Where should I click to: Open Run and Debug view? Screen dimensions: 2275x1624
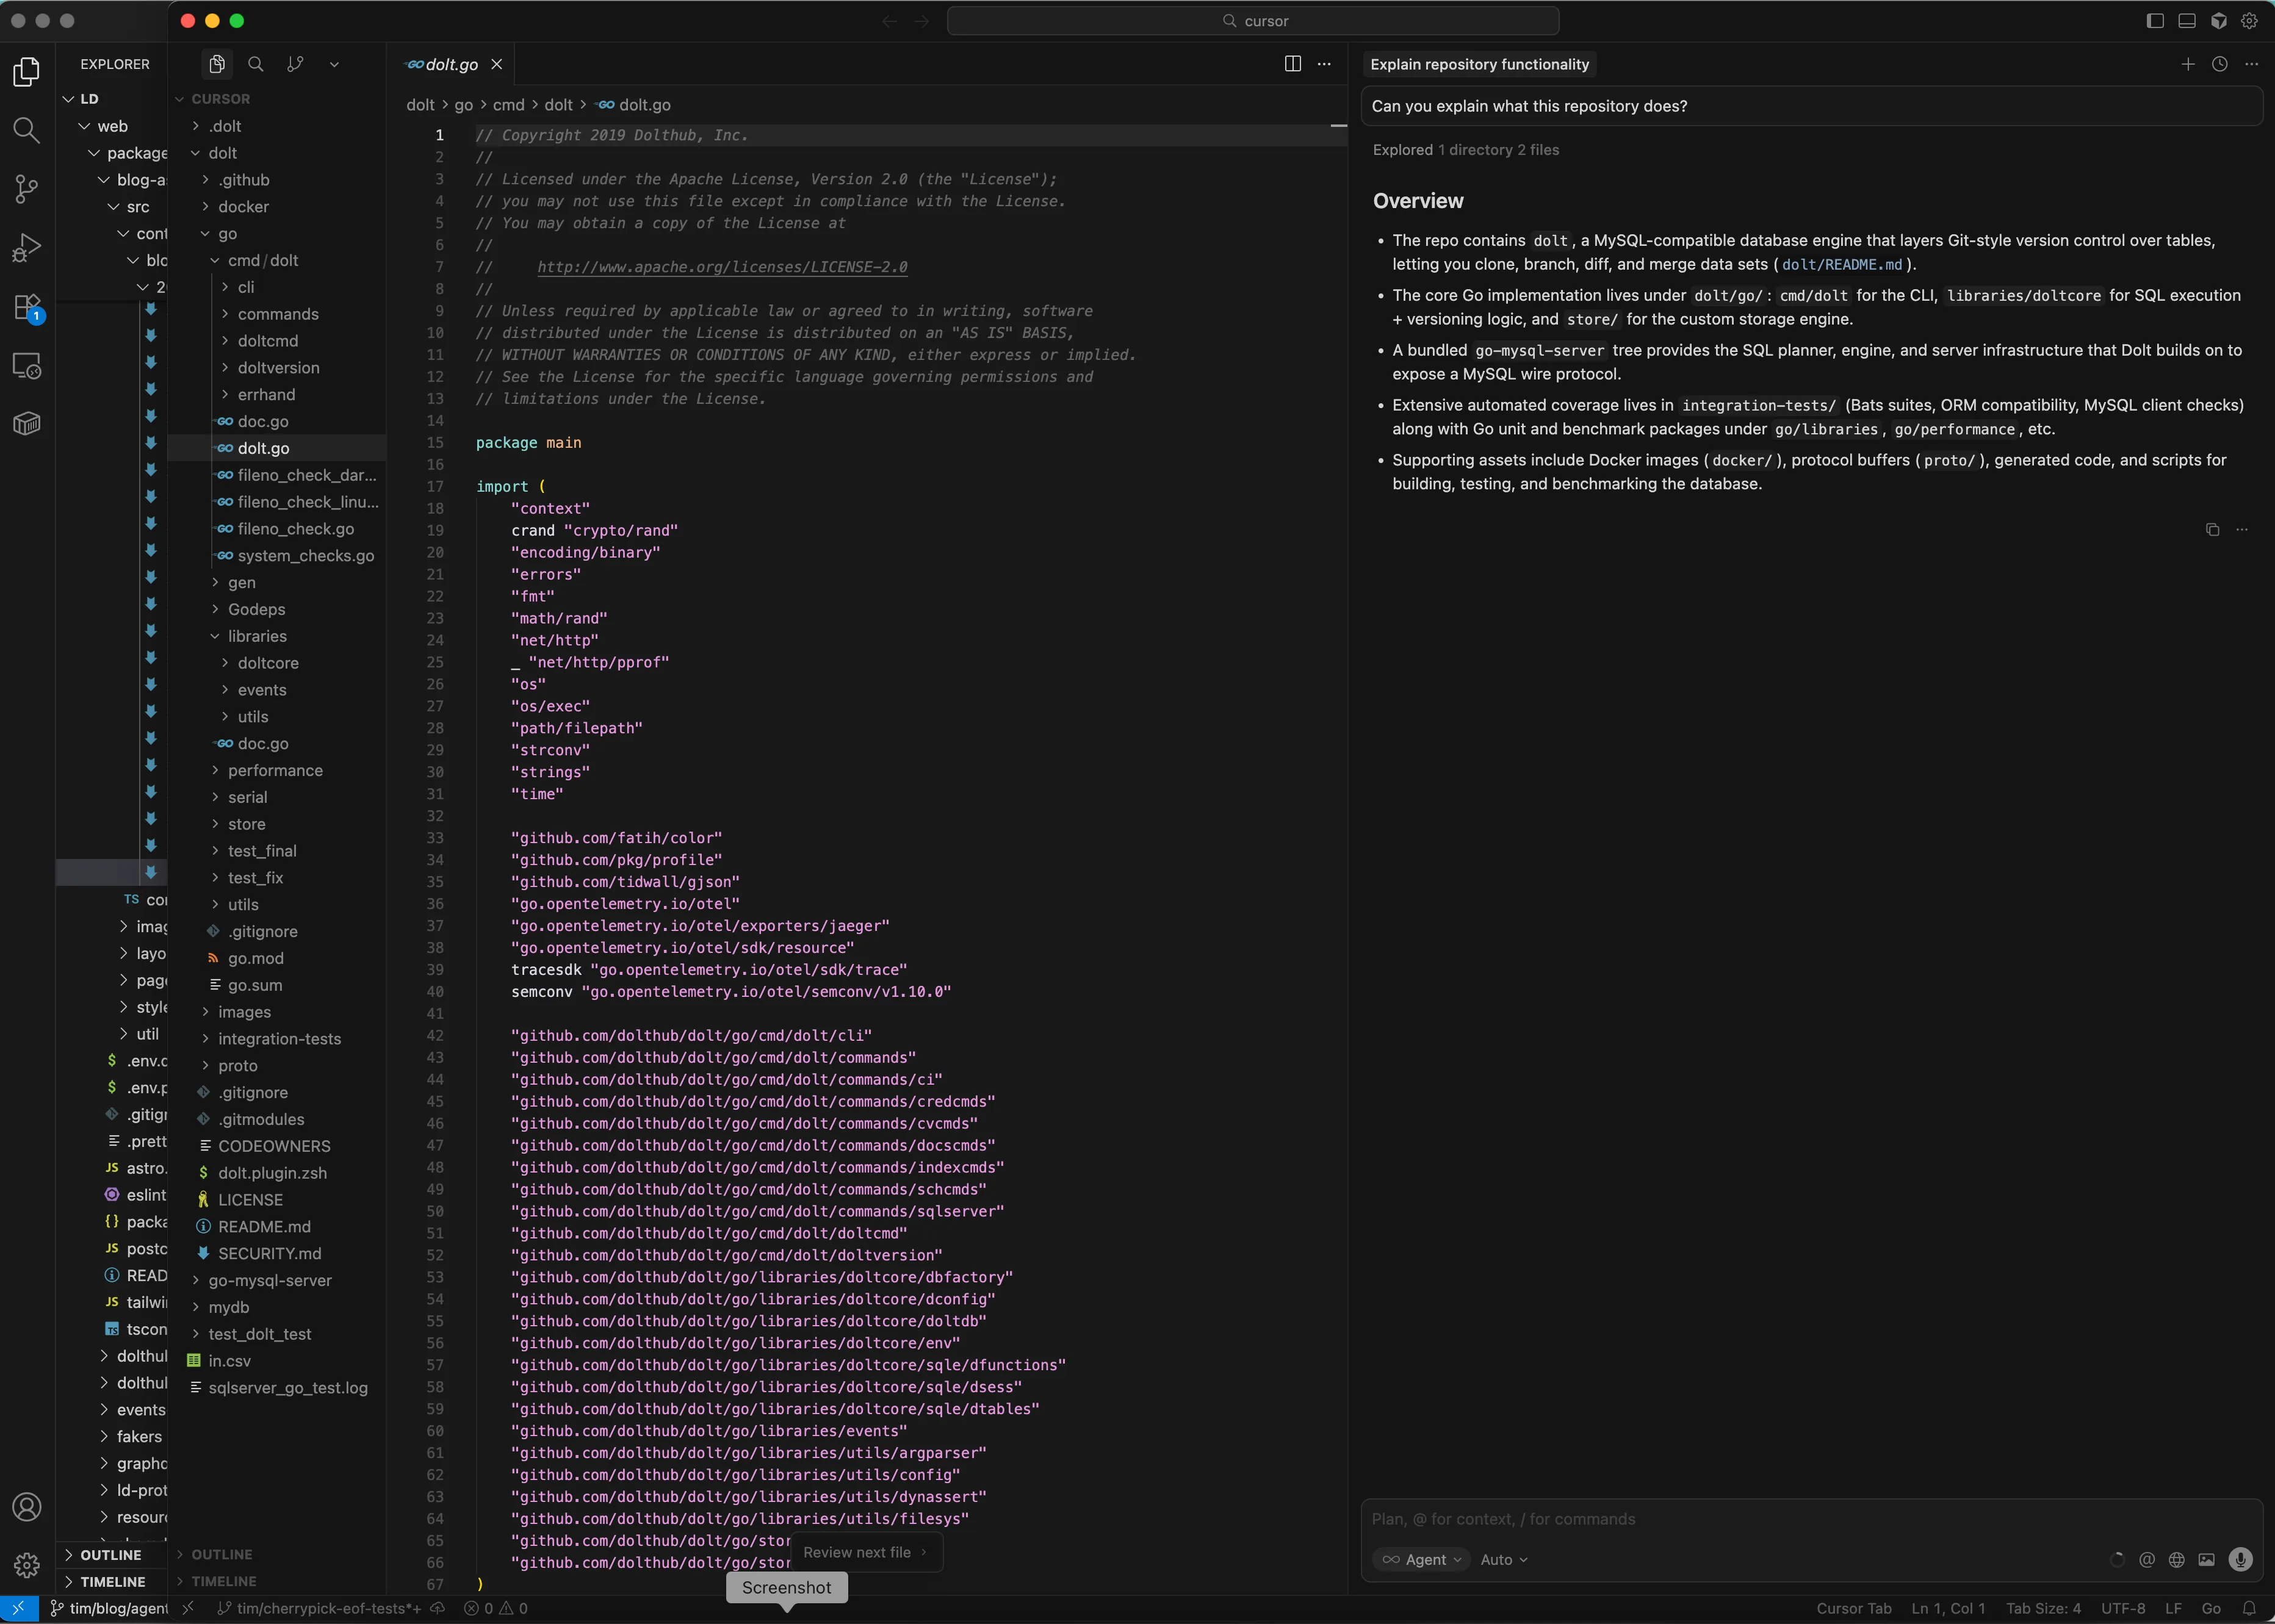[x=27, y=248]
